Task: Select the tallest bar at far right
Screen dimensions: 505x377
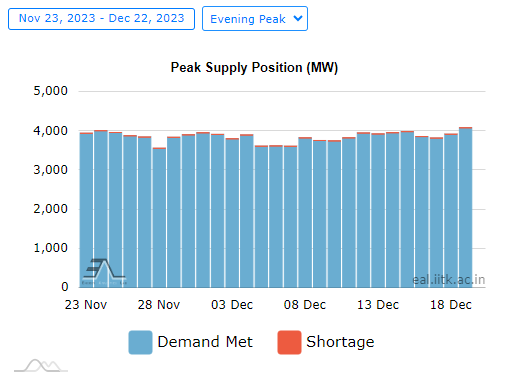Action: 465,207
